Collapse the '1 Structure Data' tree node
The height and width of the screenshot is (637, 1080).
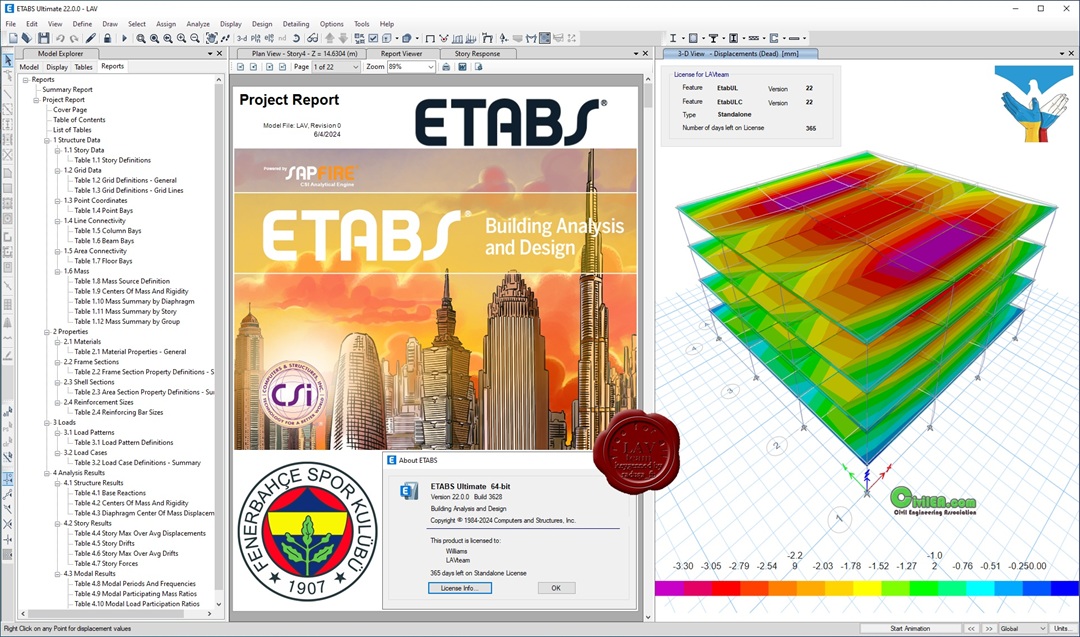pos(47,140)
